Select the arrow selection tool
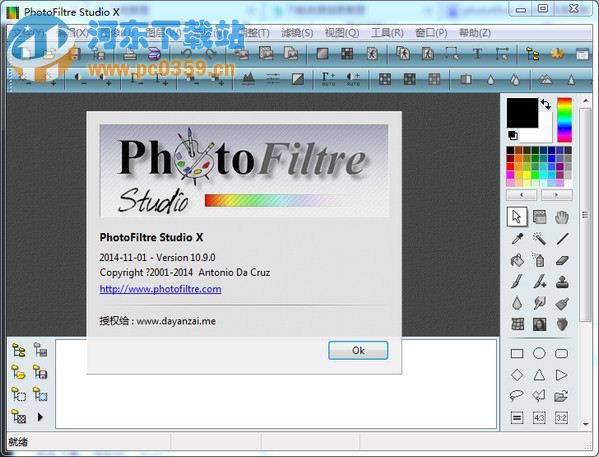Viewport: 599px width, 457px height. click(517, 217)
